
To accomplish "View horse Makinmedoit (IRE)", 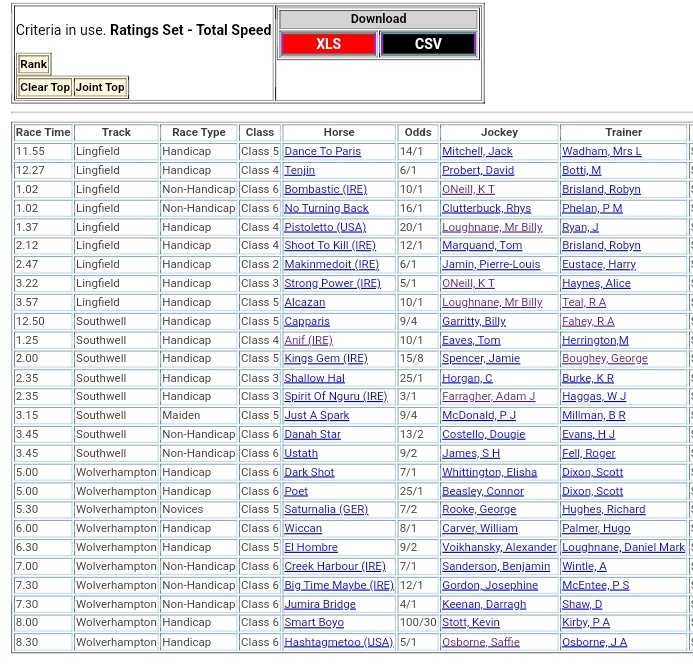I will tap(330, 265).
